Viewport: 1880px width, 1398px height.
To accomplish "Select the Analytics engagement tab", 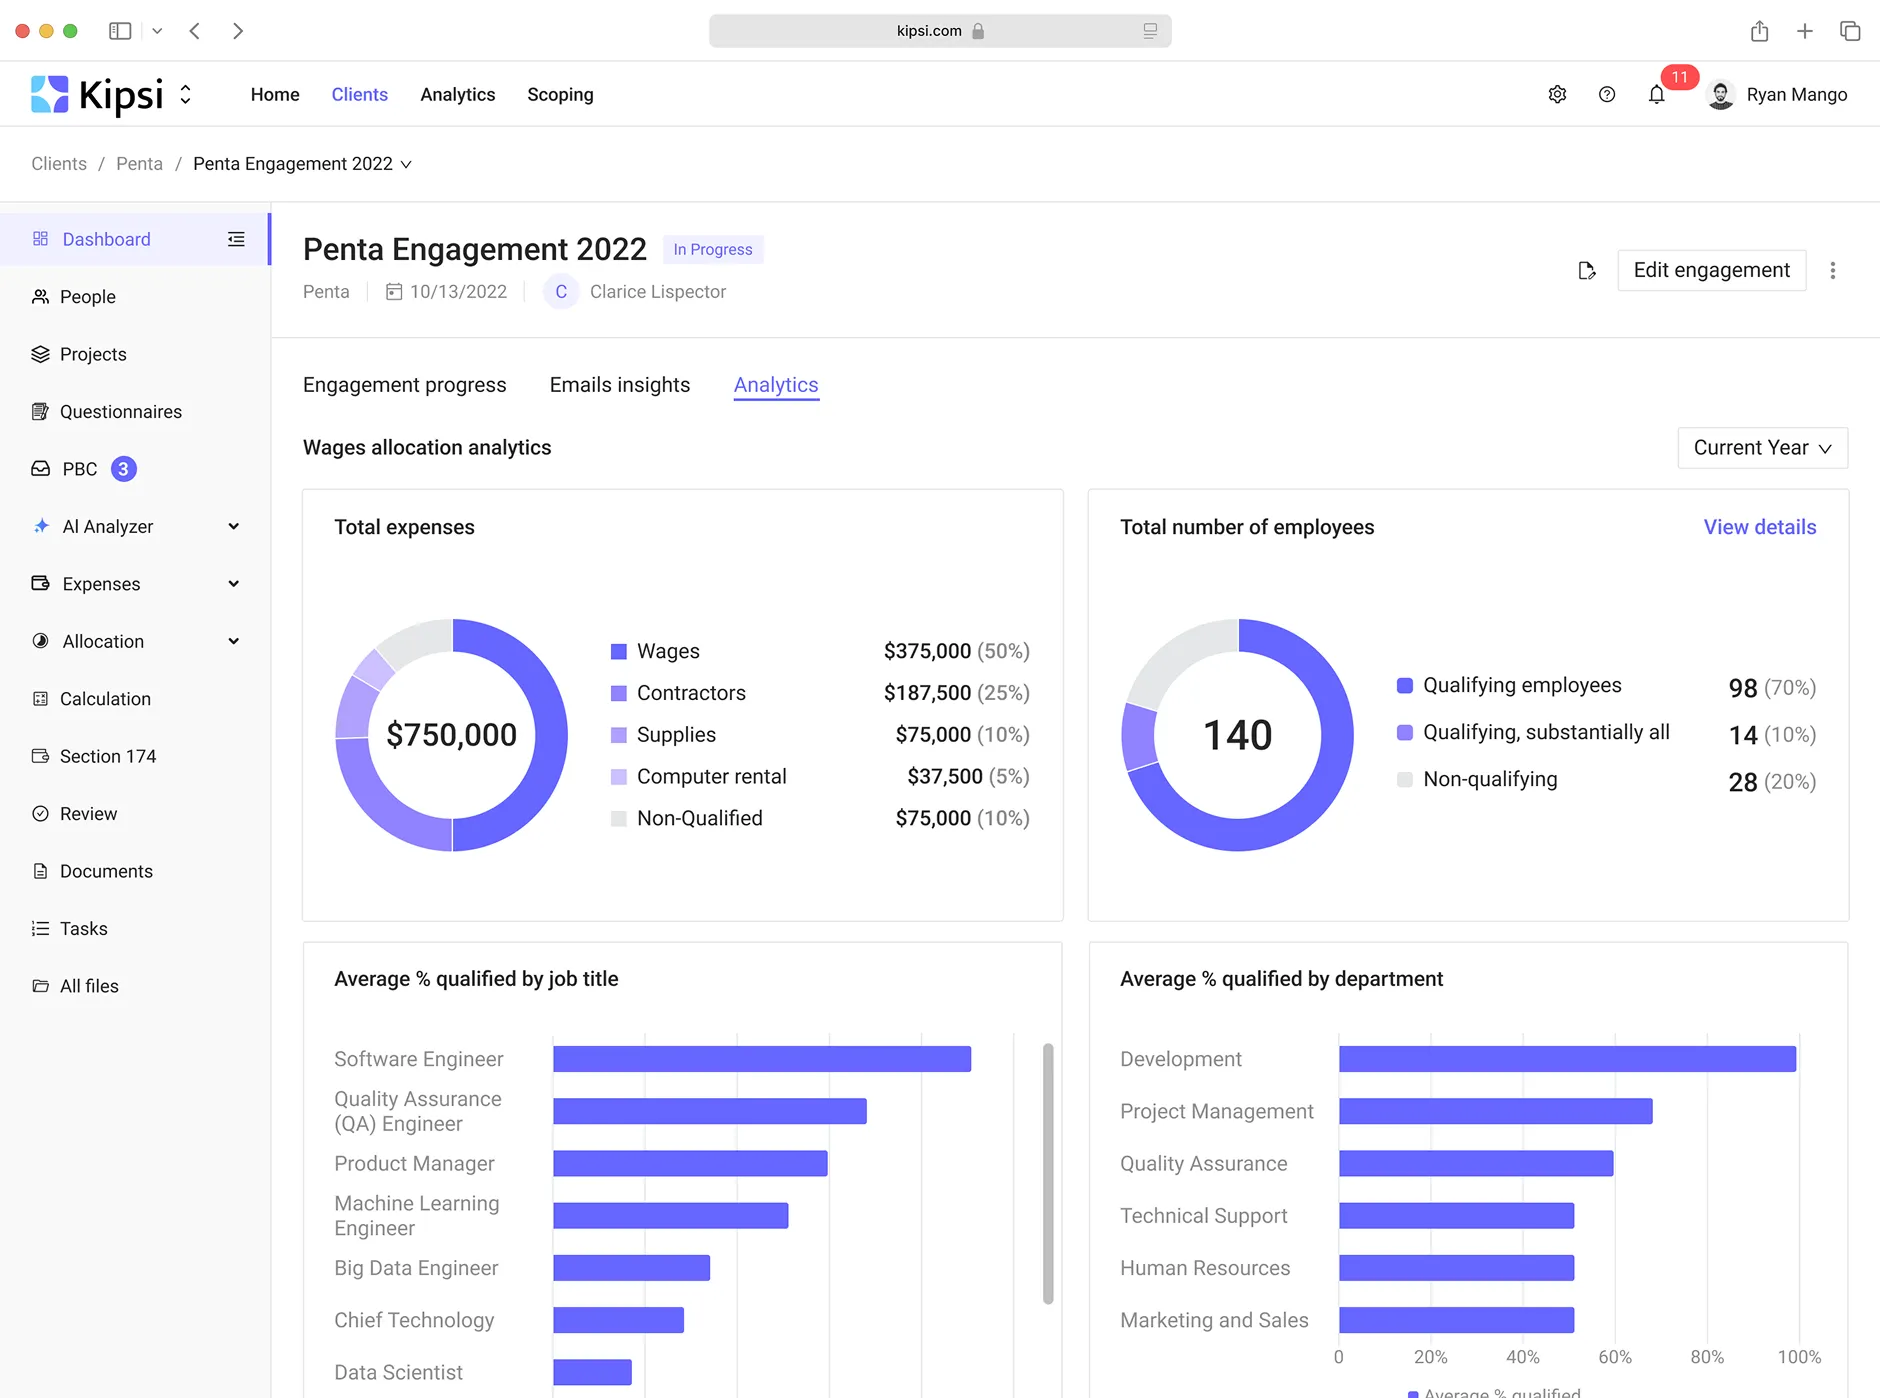I will click(x=776, y=385).
